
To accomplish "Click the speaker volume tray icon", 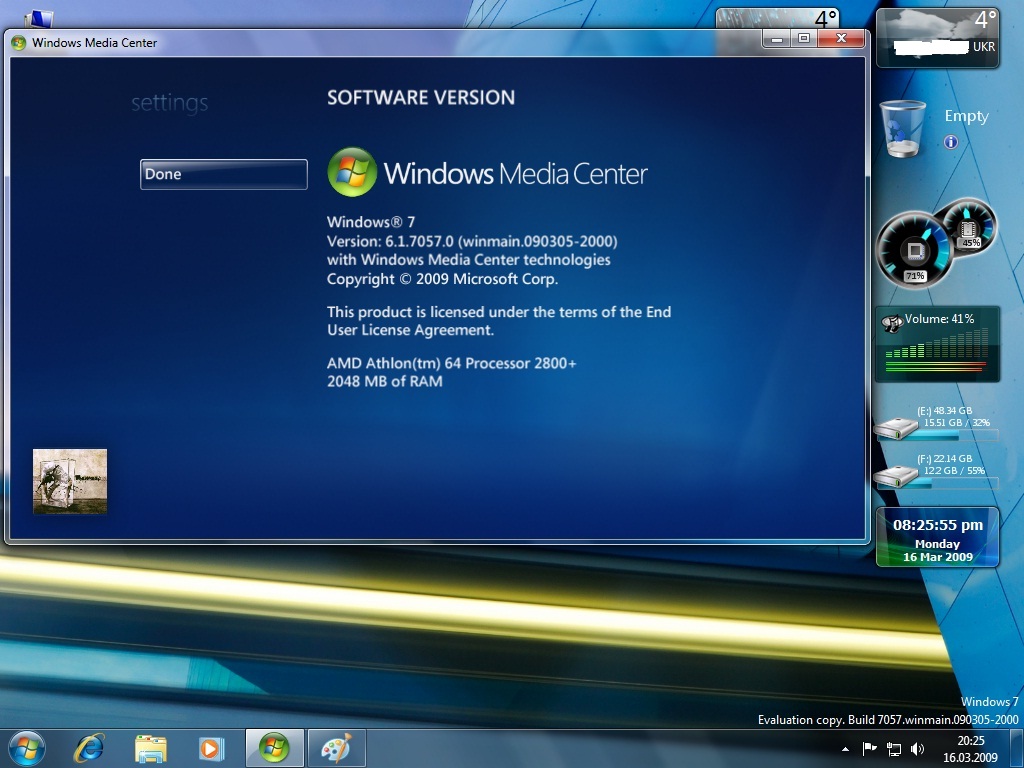I will pyautogui.click(x=918, y=749).
